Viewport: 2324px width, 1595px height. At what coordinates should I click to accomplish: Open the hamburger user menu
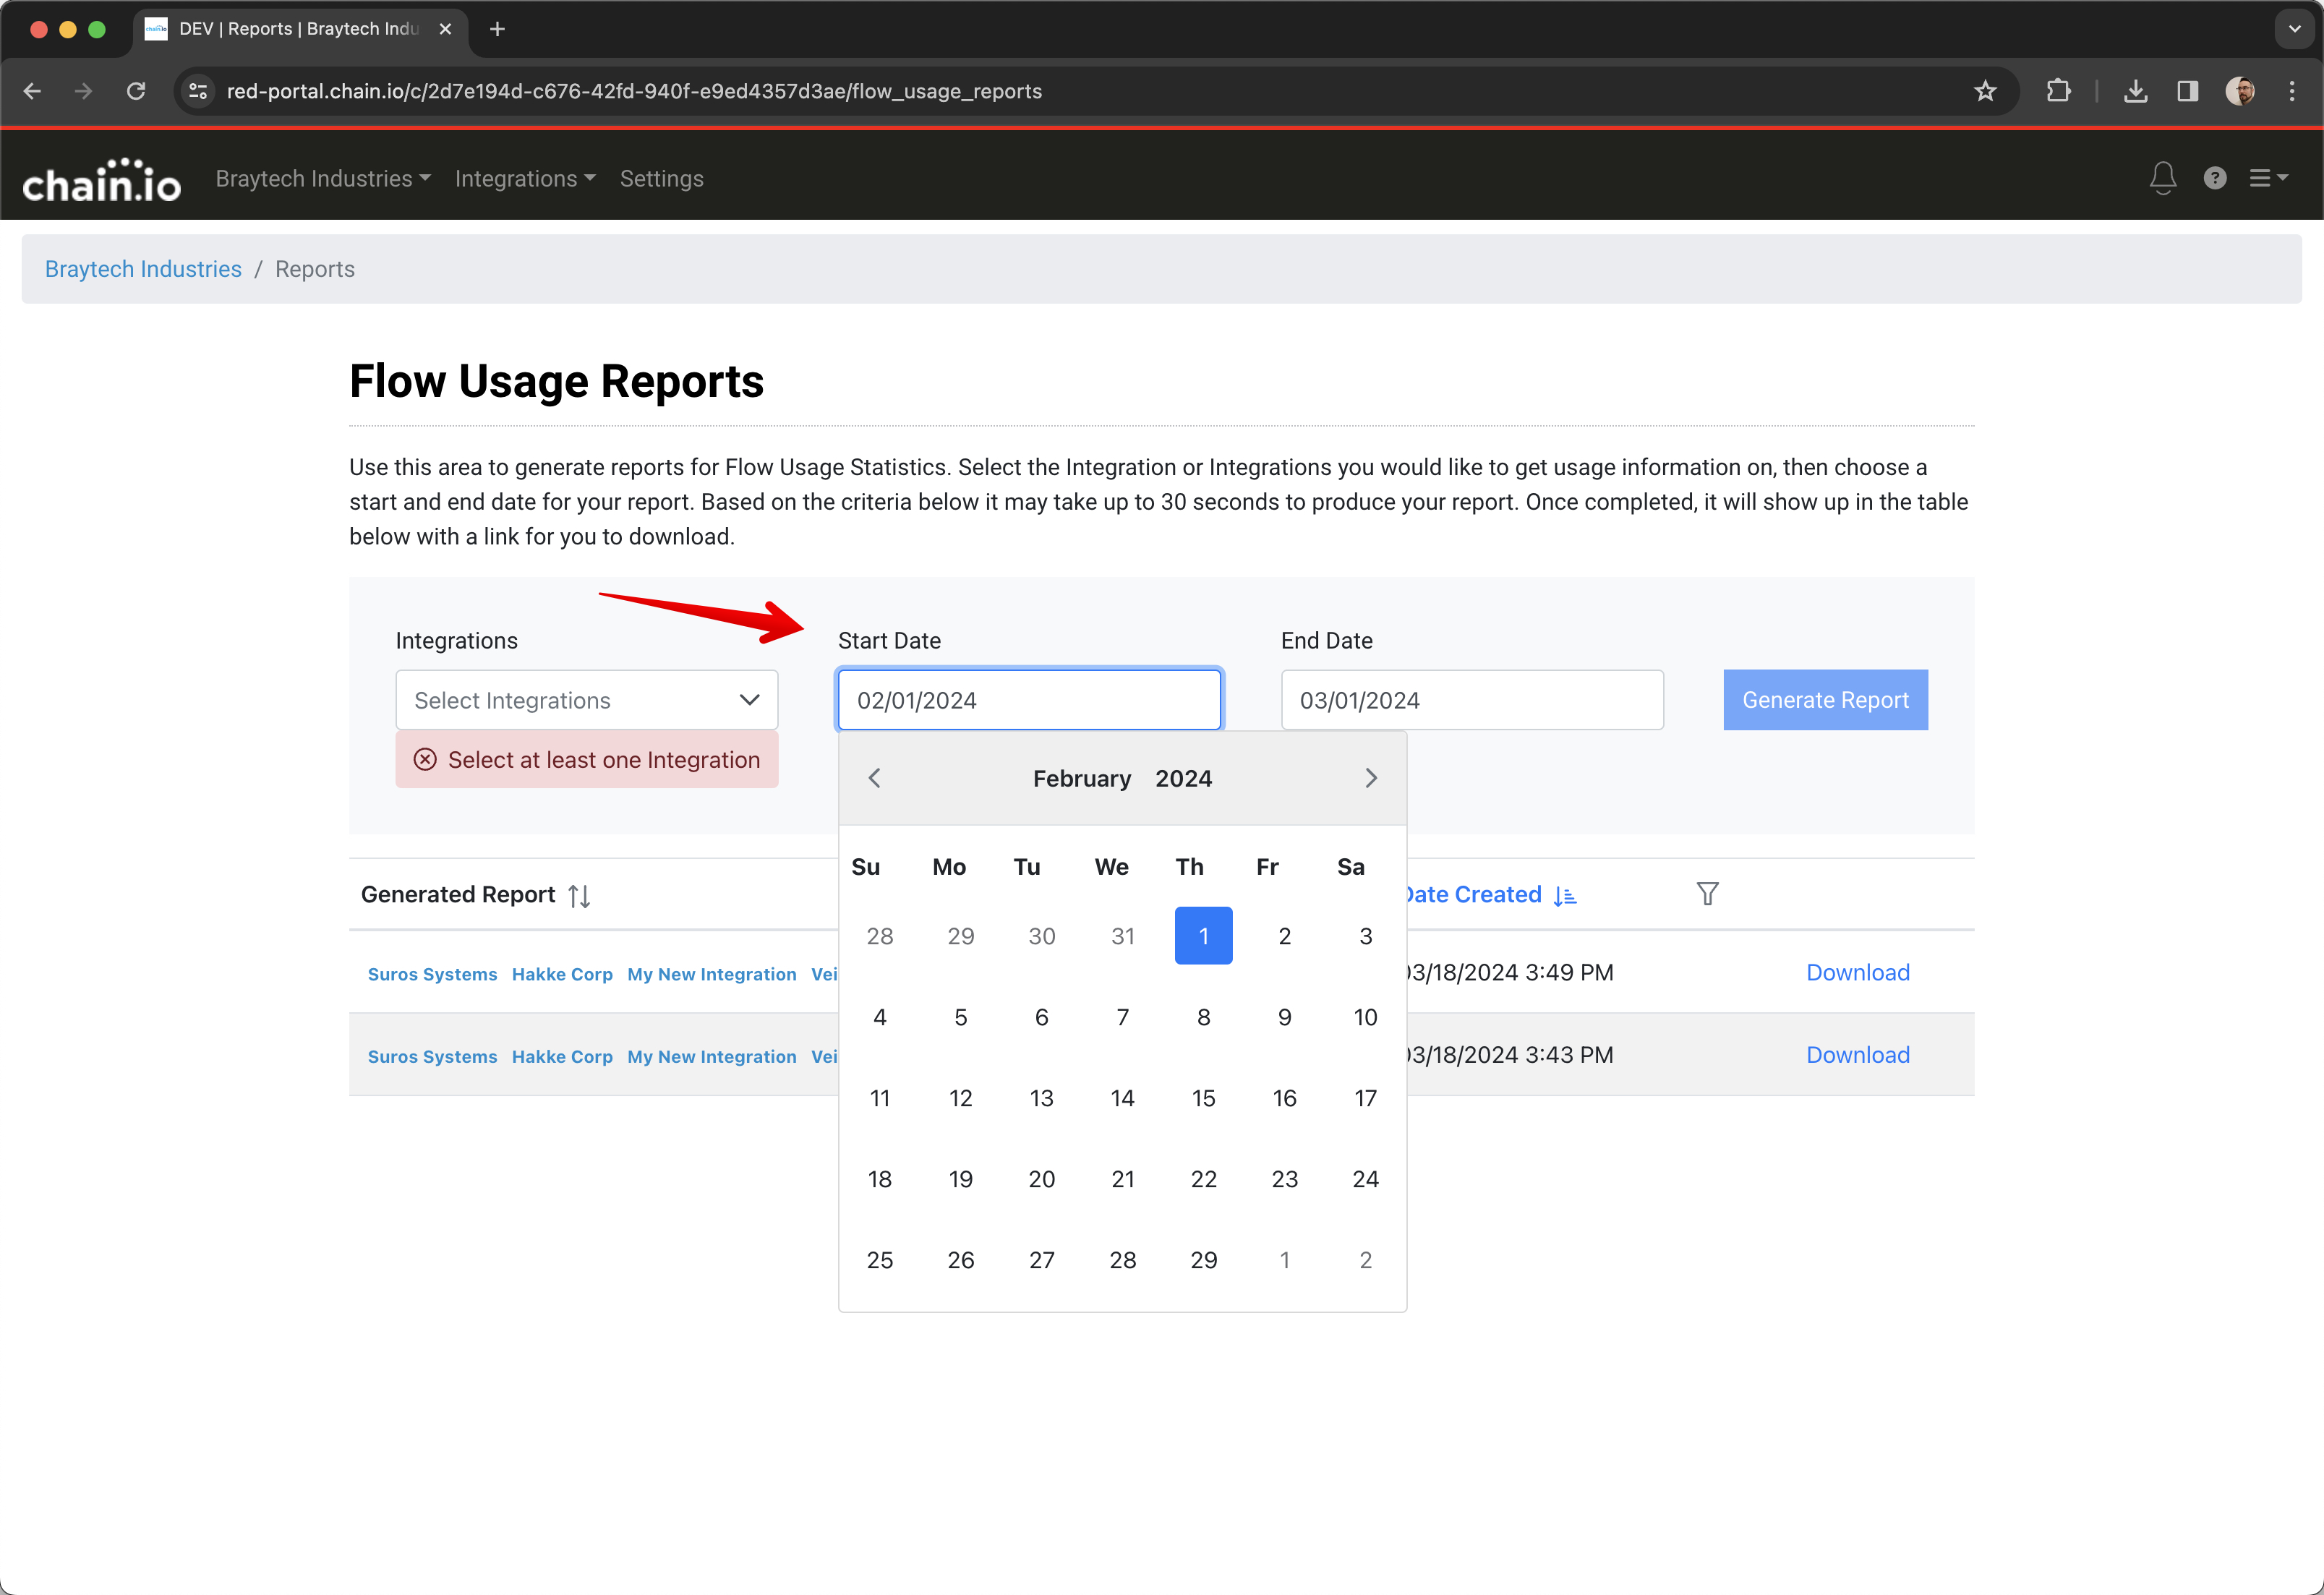(x=2267, y=178)
